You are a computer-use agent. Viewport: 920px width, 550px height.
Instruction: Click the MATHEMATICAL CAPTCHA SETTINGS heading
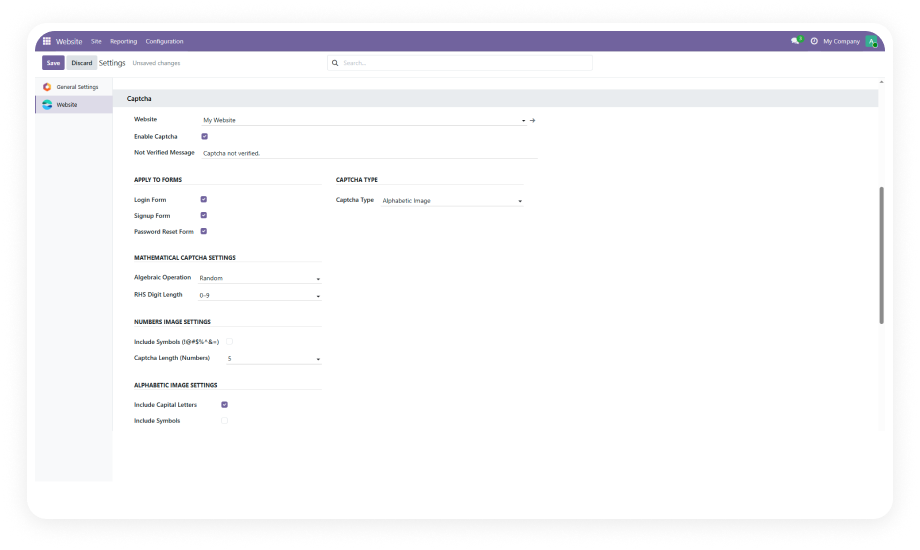click(185, 258)
